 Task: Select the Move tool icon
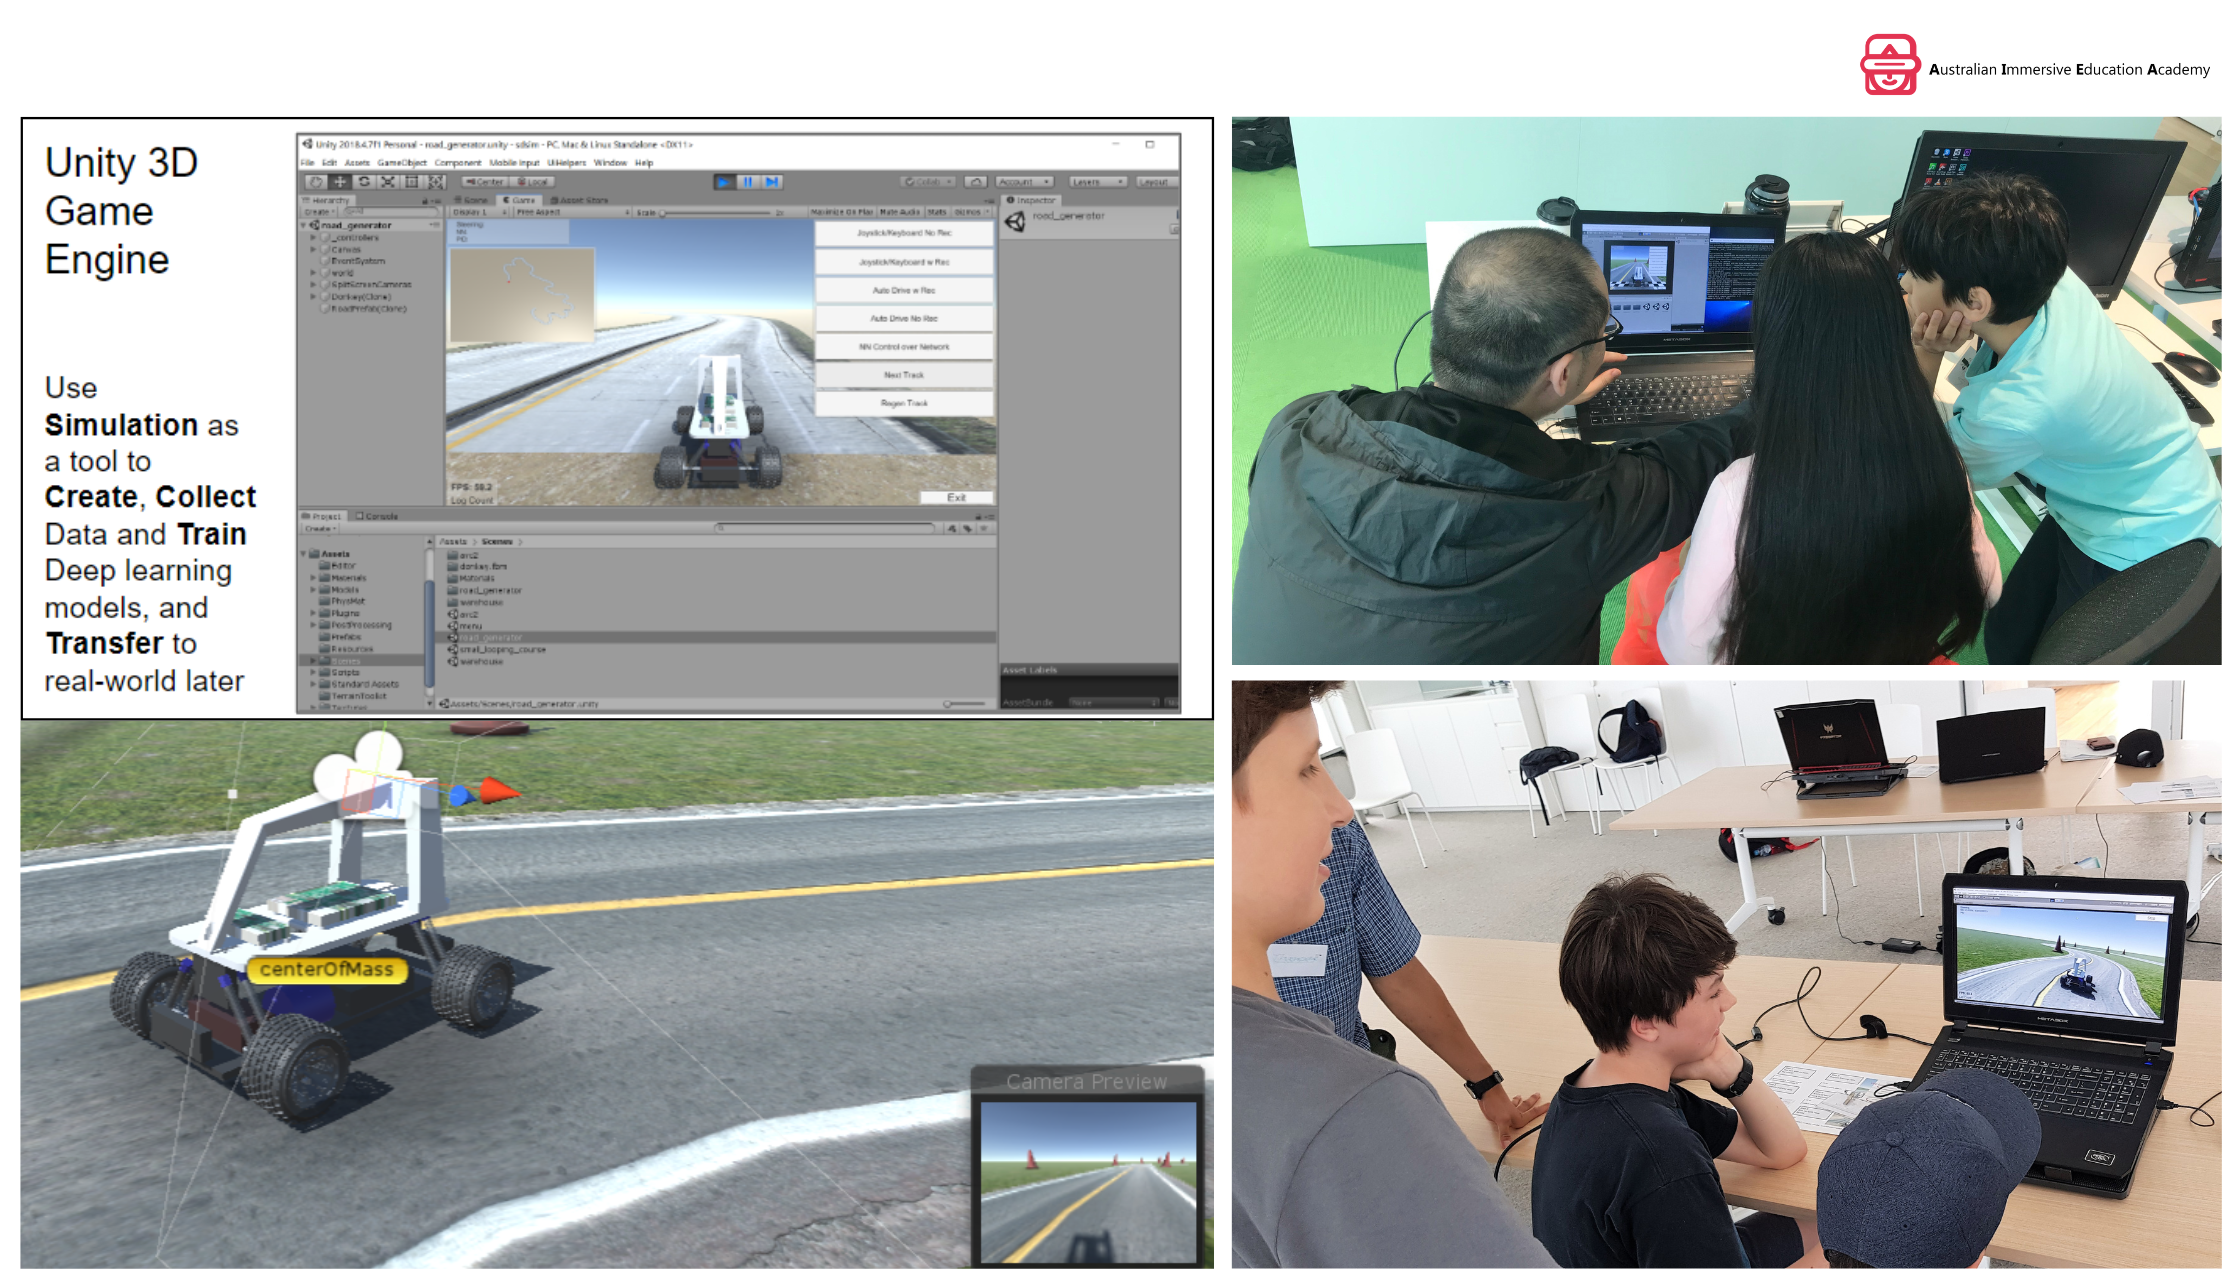click(340, 182)
